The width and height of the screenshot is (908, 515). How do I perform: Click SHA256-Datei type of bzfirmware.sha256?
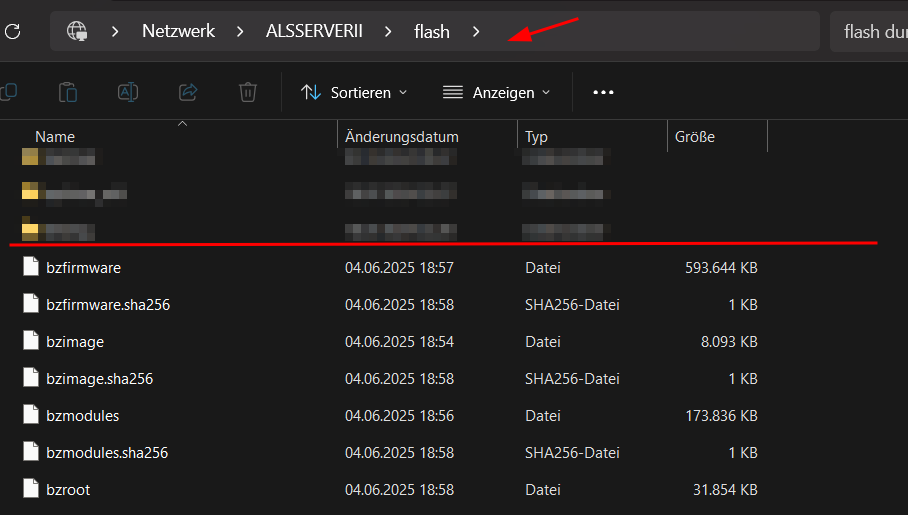[x=572, y=305]
